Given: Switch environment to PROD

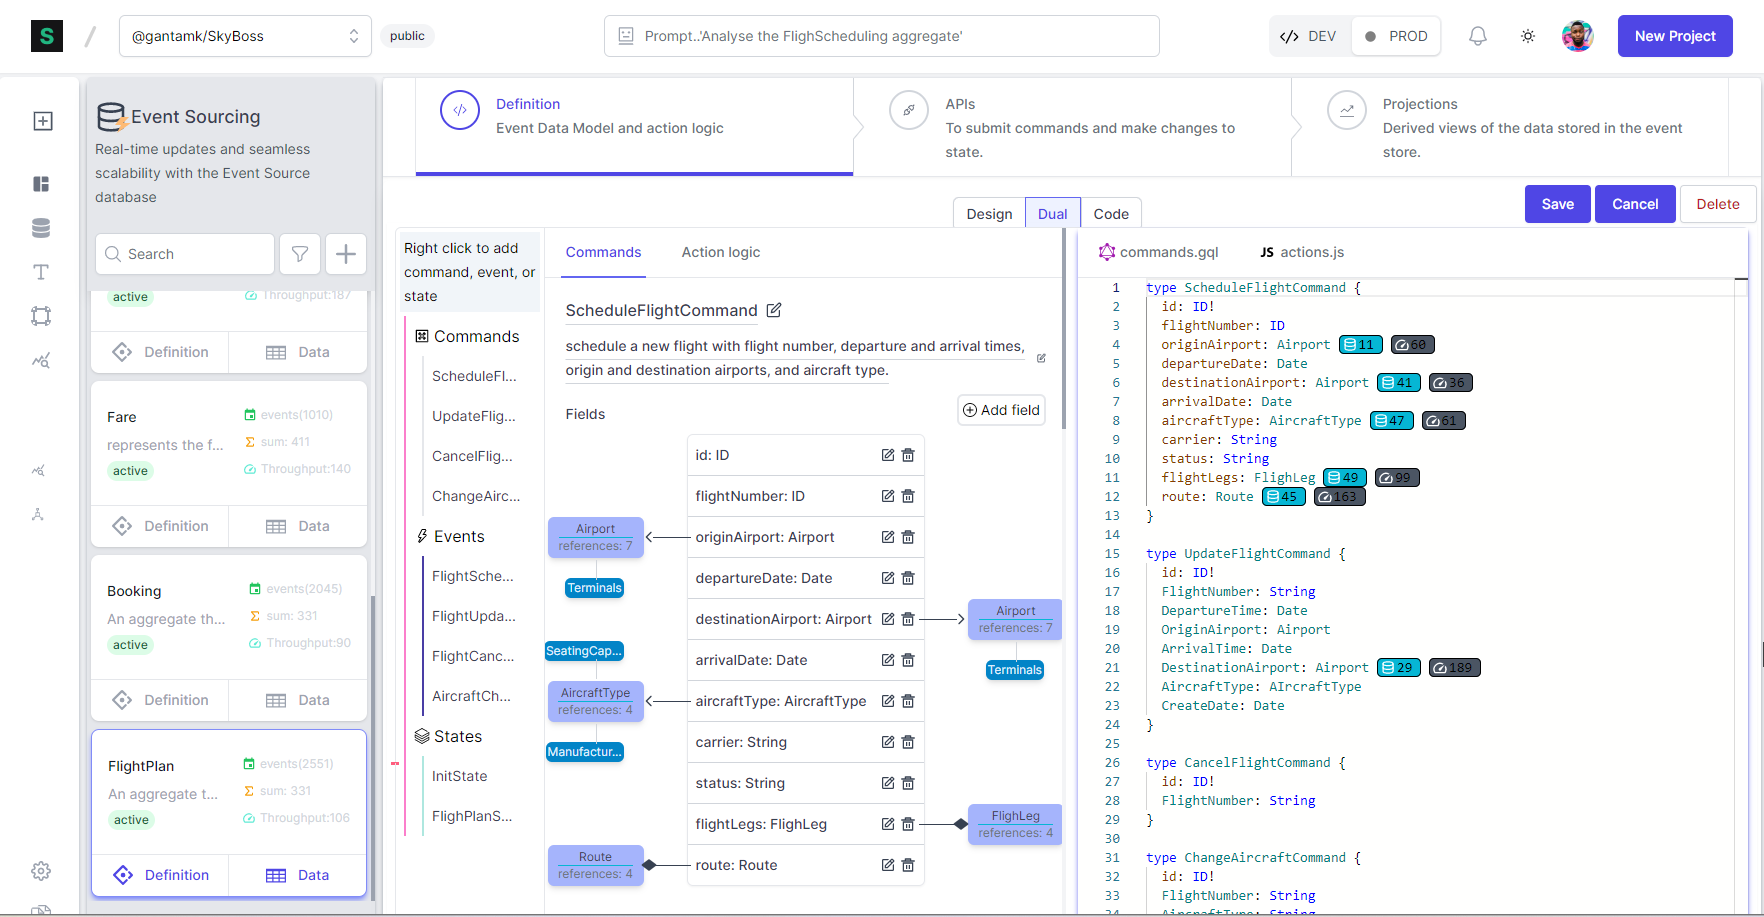Looking at the screenshot, I should tap(1396, 35).
